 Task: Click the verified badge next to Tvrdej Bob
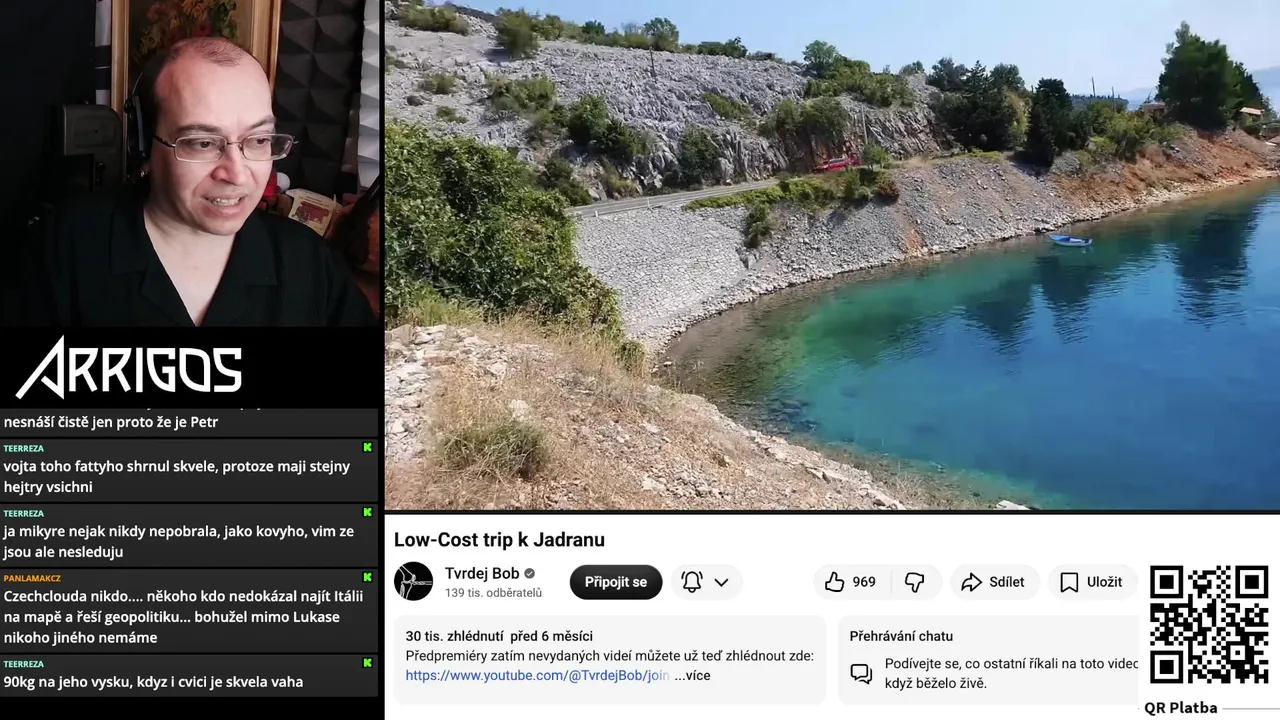530,573
